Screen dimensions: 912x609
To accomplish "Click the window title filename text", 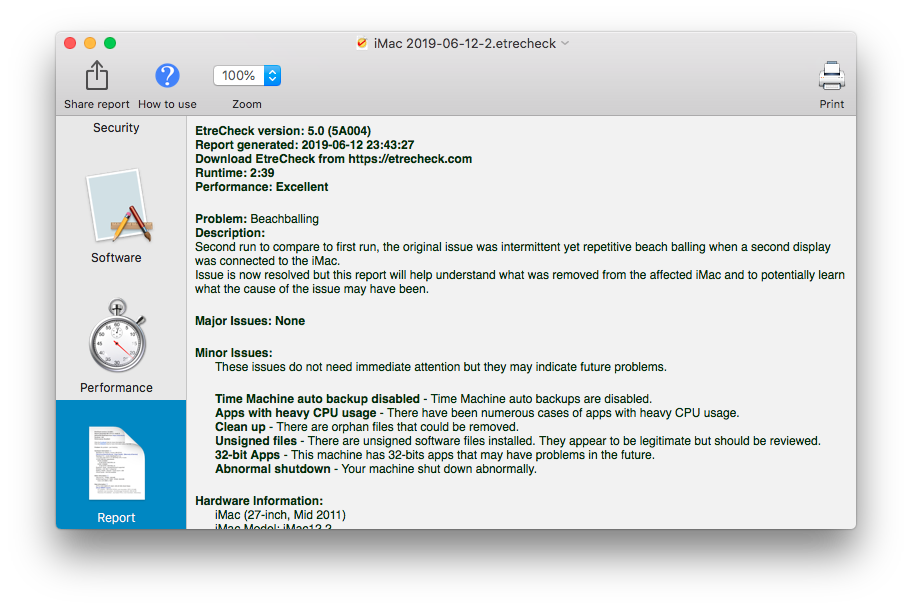I will pyautogui.click(x=464, y=43).
